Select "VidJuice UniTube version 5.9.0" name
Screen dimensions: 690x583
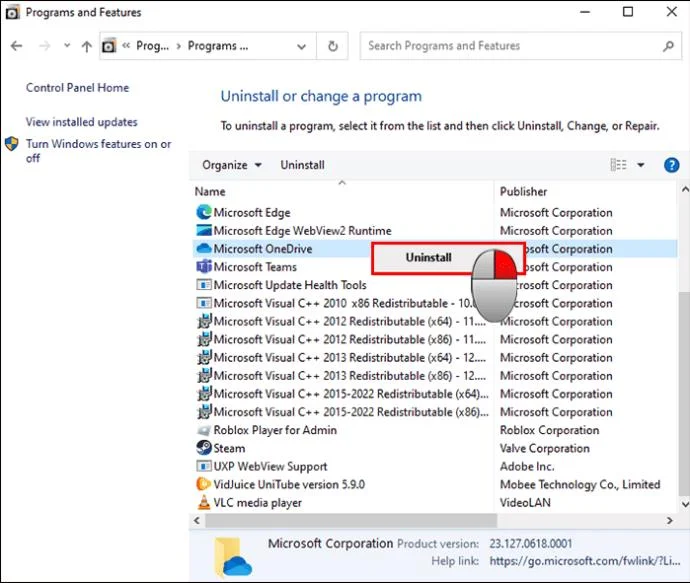289,484
